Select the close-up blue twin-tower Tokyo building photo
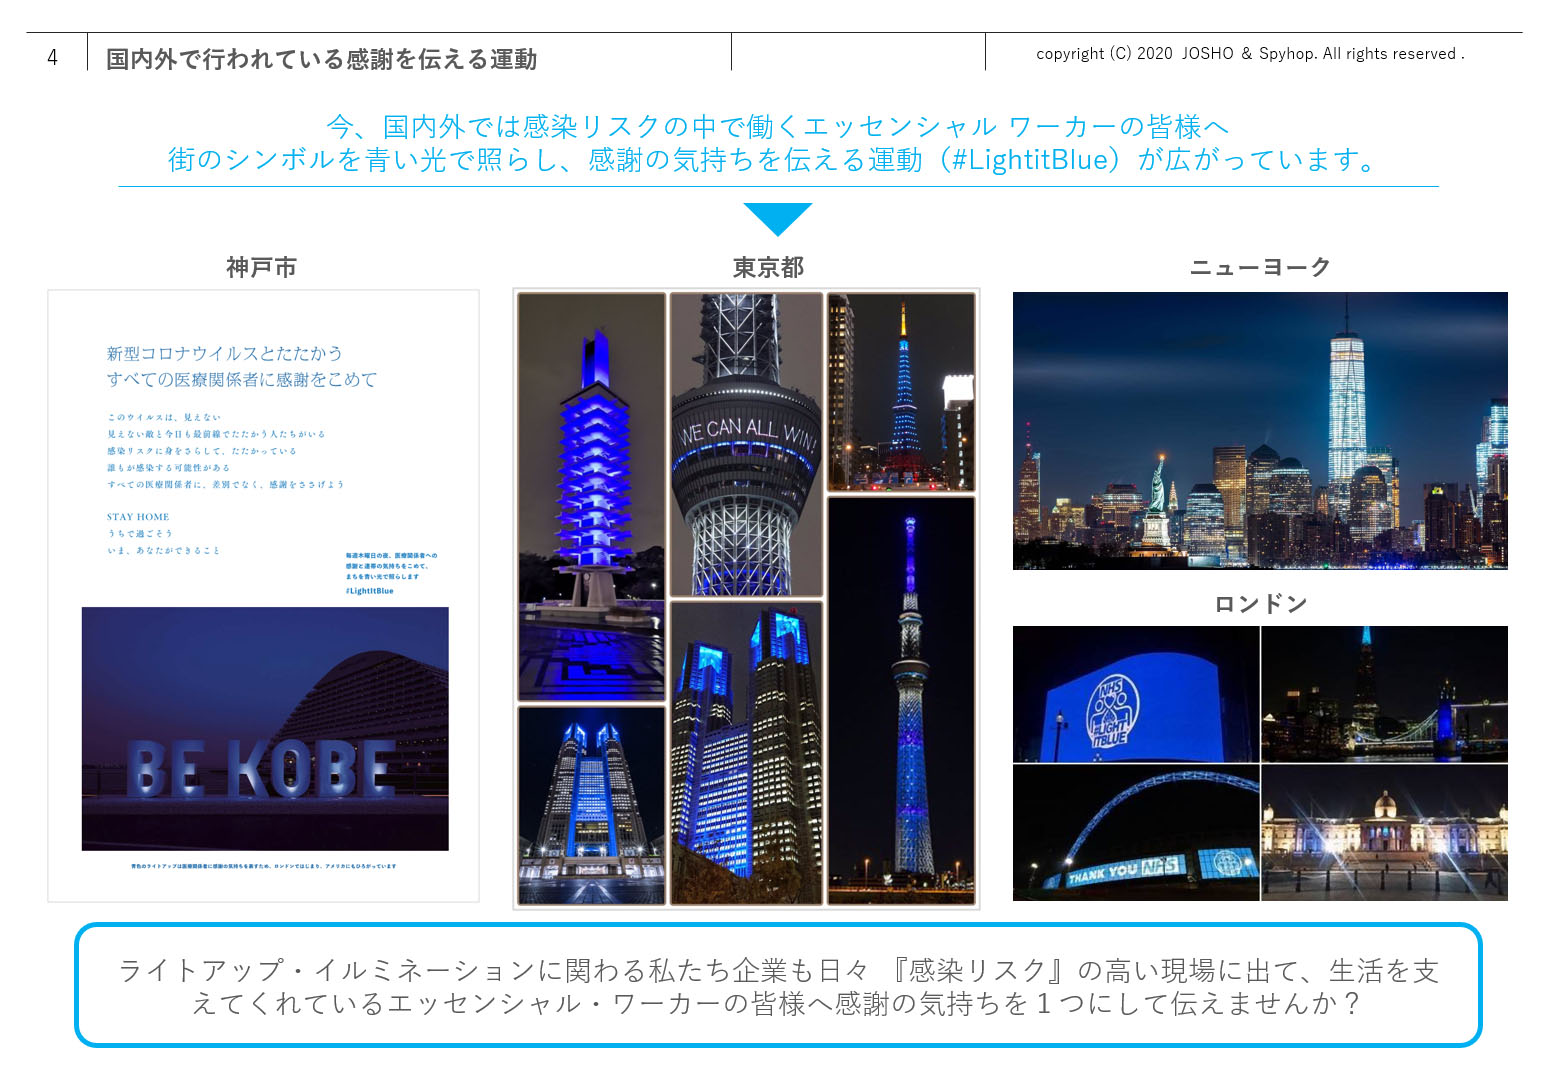Image resolution: width=1554 pixels, height=1078 pixels. 746,753
